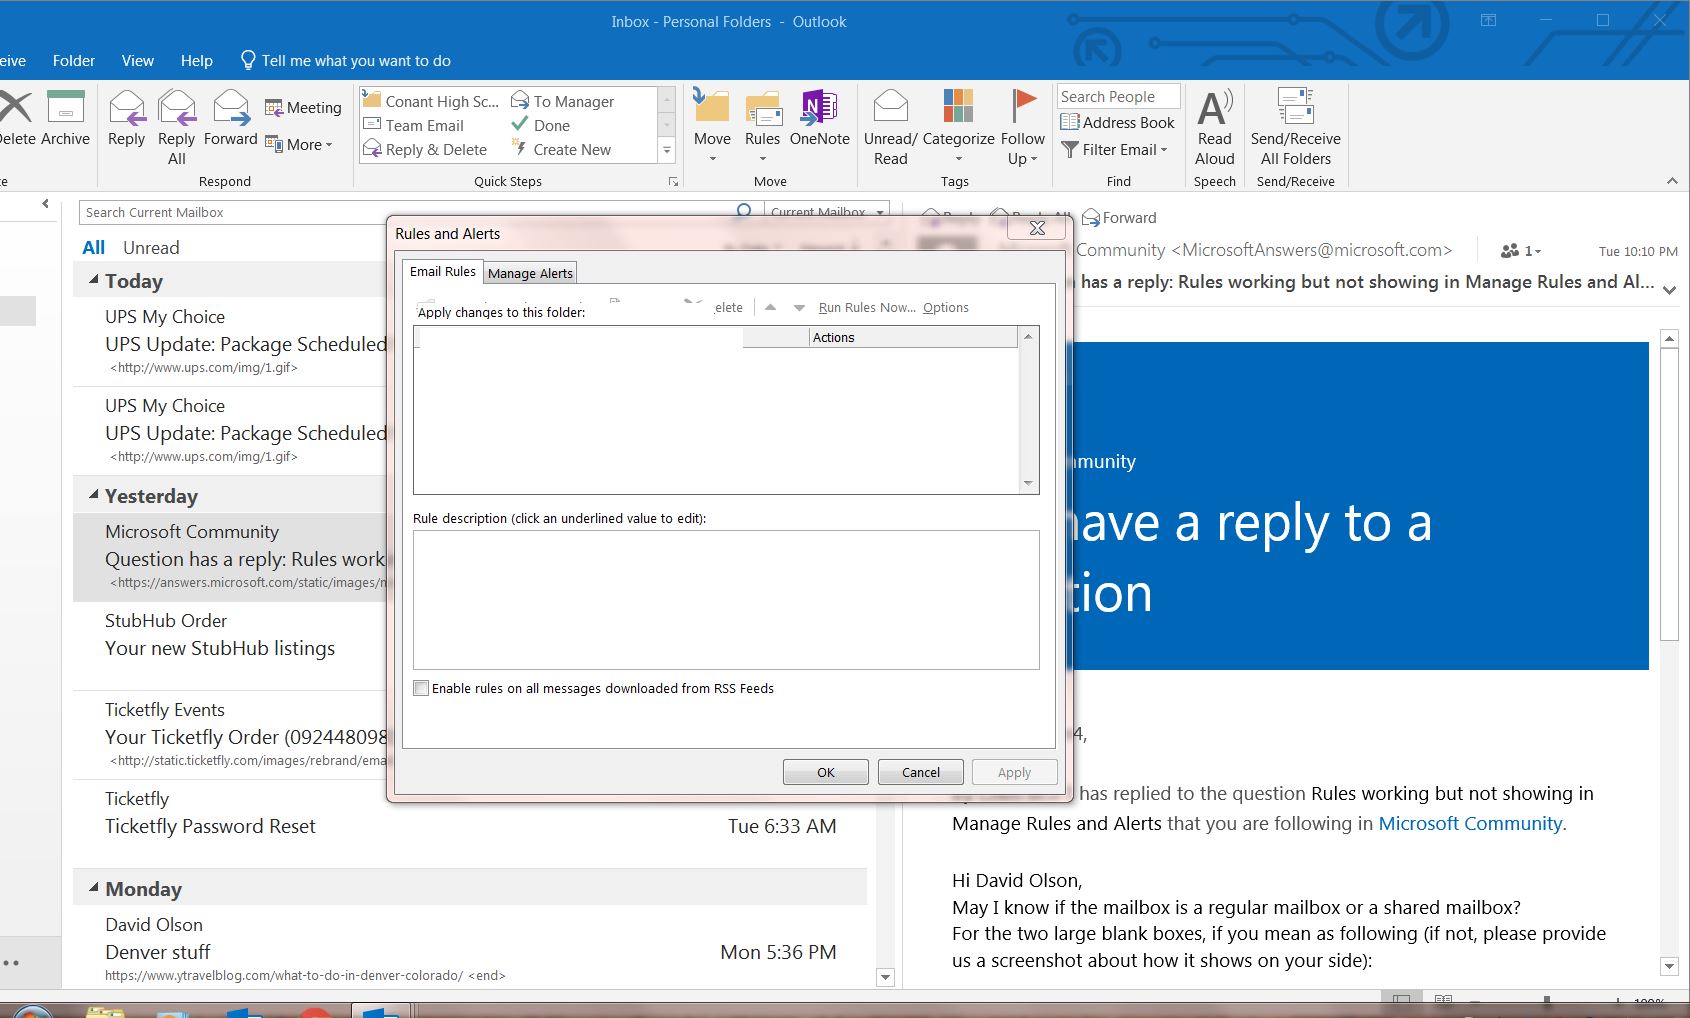
Task: Toggle Unread/Read status
Action: [x=890, y=127]
